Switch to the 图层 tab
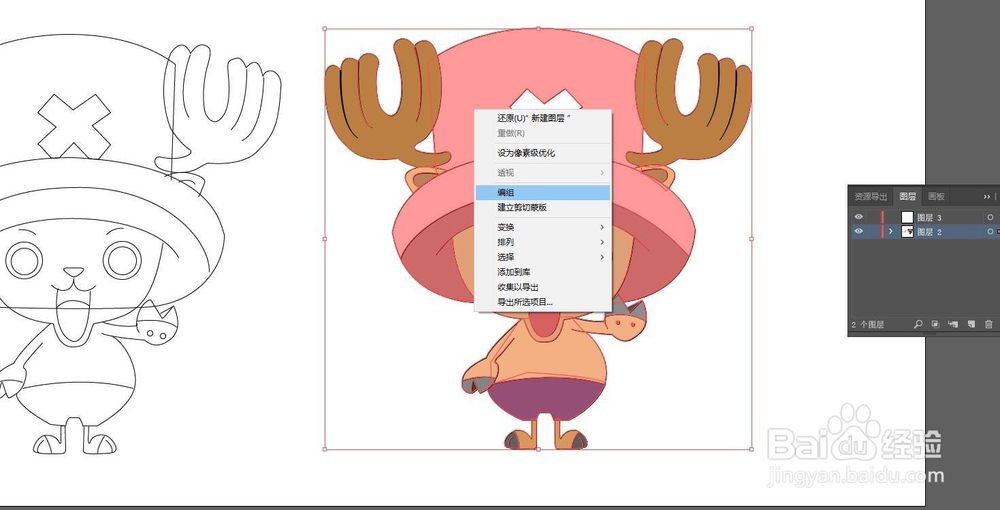This screenshot has height=510, width=1000. [x=908, y=196]
